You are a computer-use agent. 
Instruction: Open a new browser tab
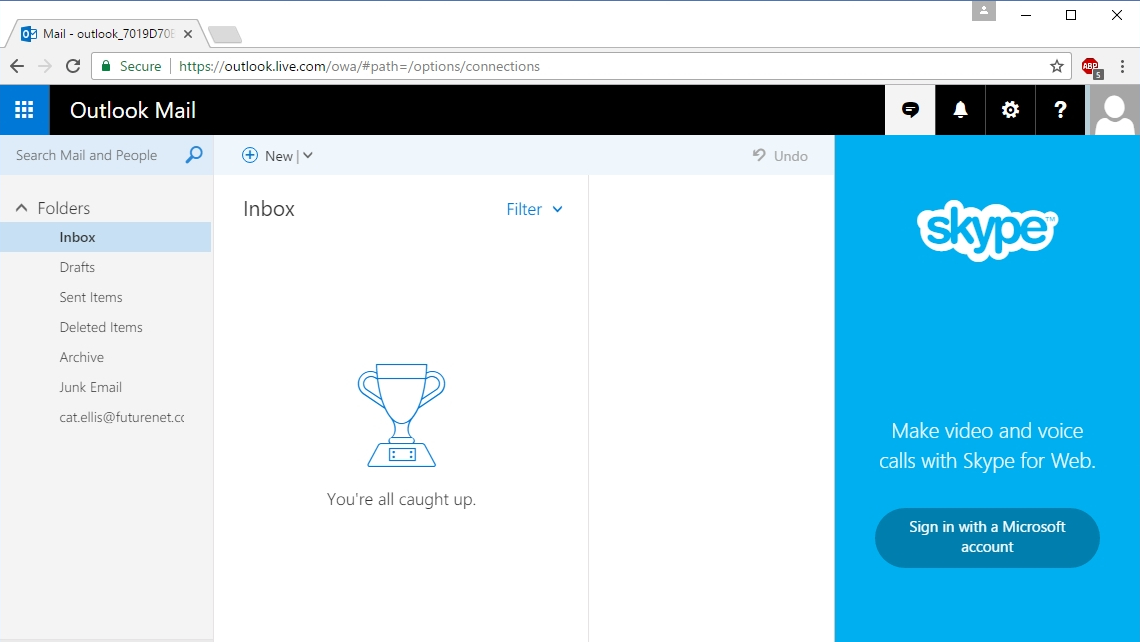225,34
